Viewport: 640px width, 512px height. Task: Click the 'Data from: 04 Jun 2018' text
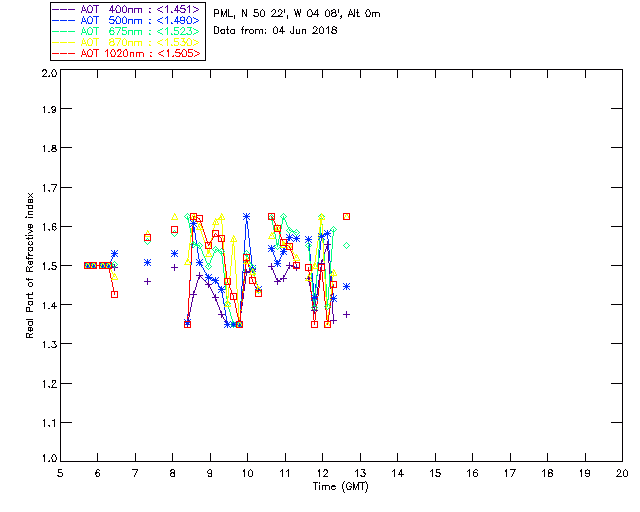pyautogui.click(x=275, y=31)
